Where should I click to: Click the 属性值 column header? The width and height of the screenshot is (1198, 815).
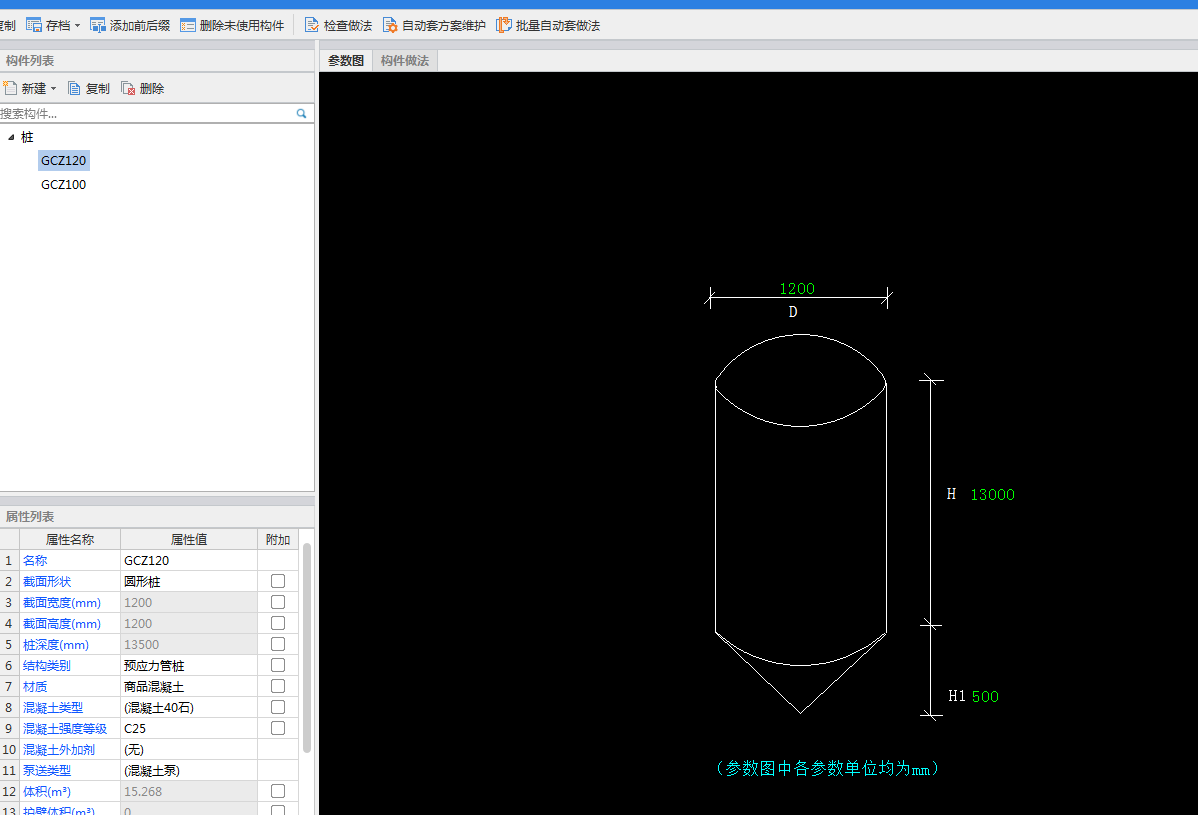point(189,539)
